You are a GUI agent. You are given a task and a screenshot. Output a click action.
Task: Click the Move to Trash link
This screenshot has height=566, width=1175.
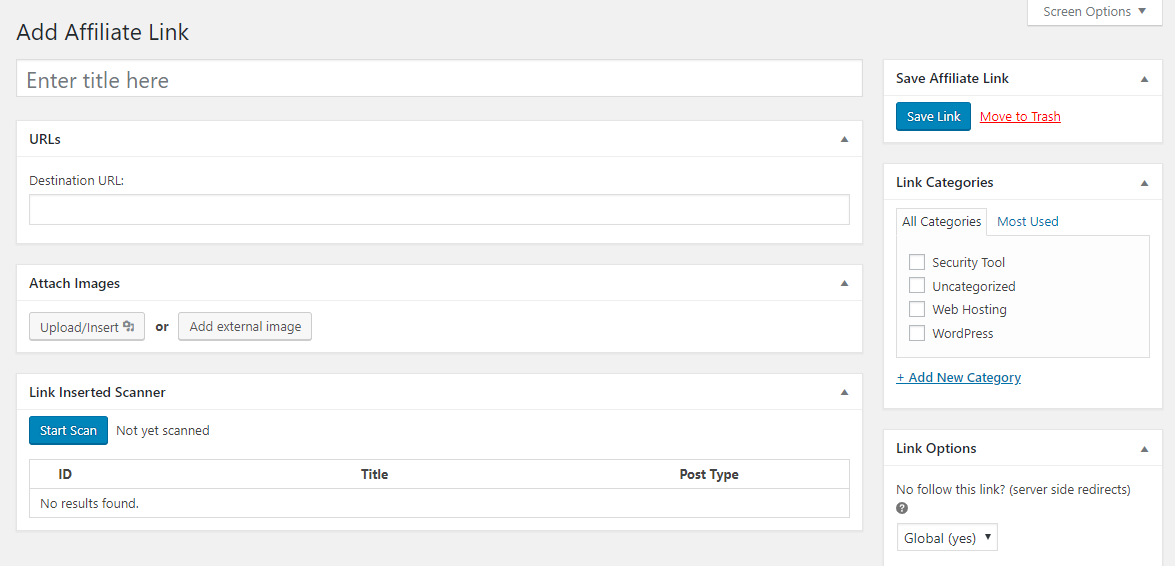click(x=1020, y=117)
